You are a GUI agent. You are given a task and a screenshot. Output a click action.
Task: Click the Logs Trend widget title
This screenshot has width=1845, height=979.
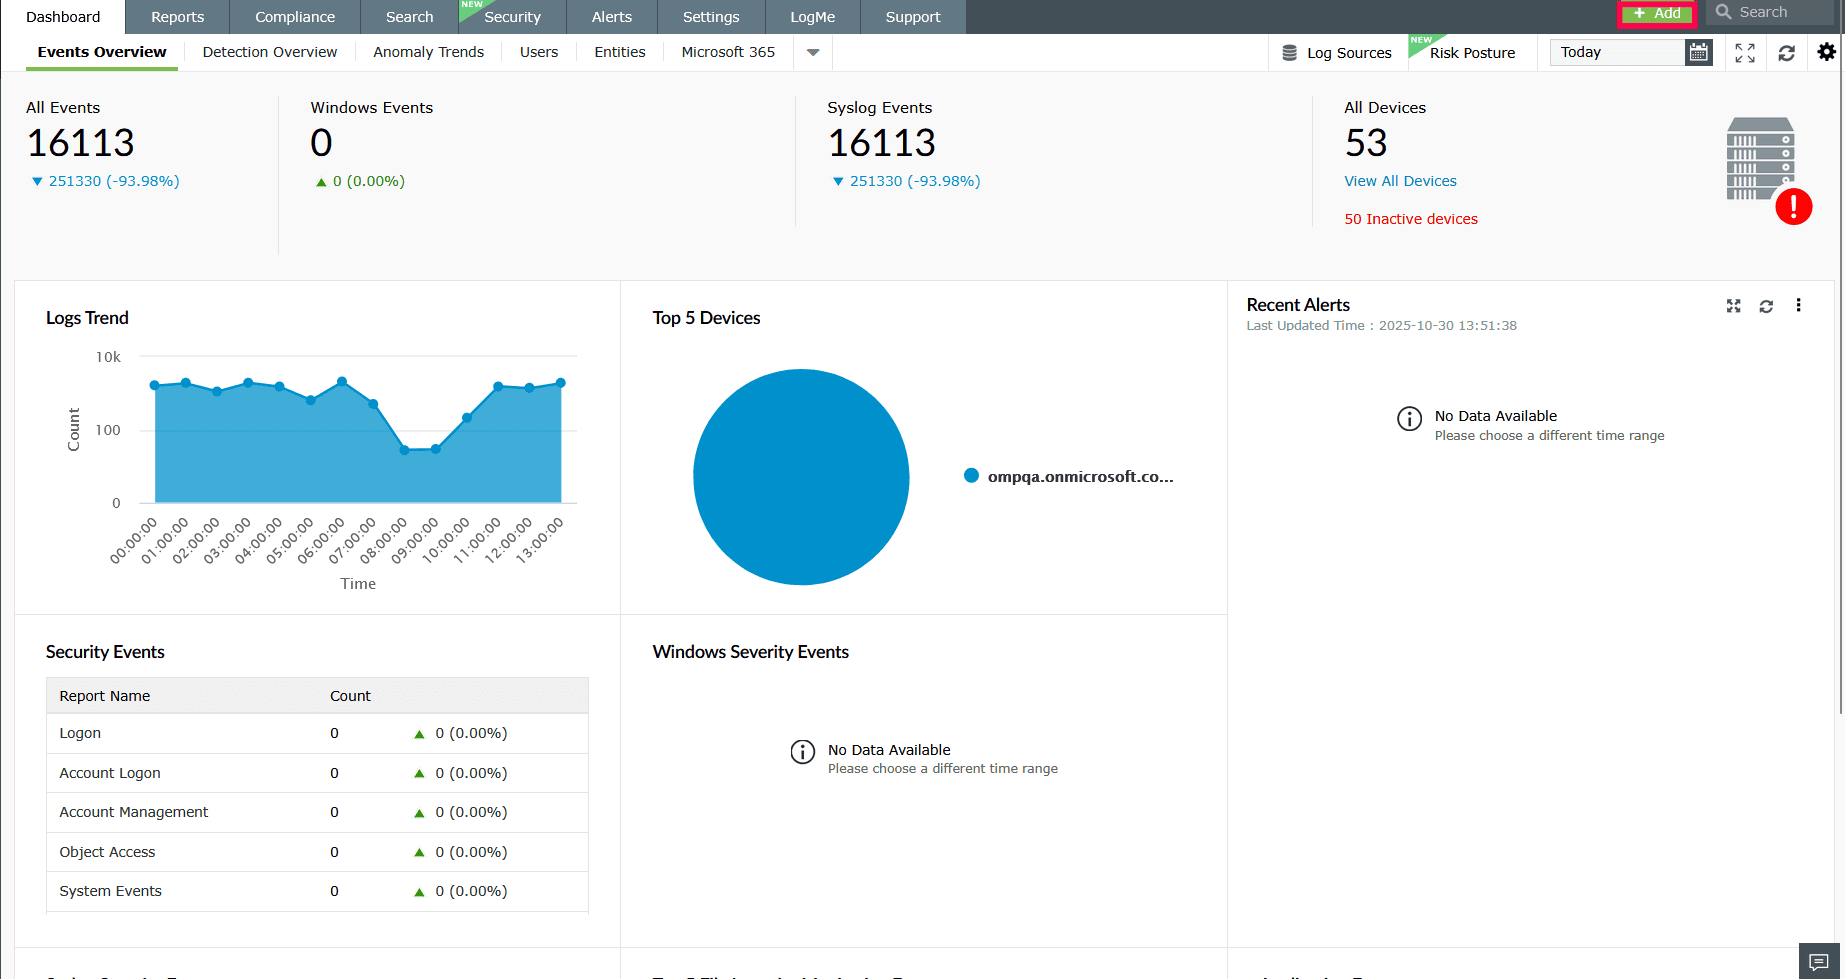(87, 318)
